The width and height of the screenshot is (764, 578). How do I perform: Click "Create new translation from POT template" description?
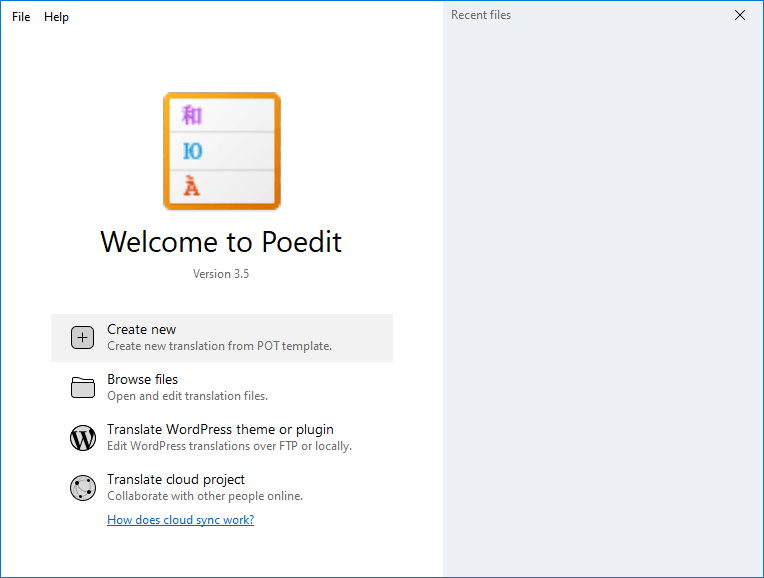[219, 346]
